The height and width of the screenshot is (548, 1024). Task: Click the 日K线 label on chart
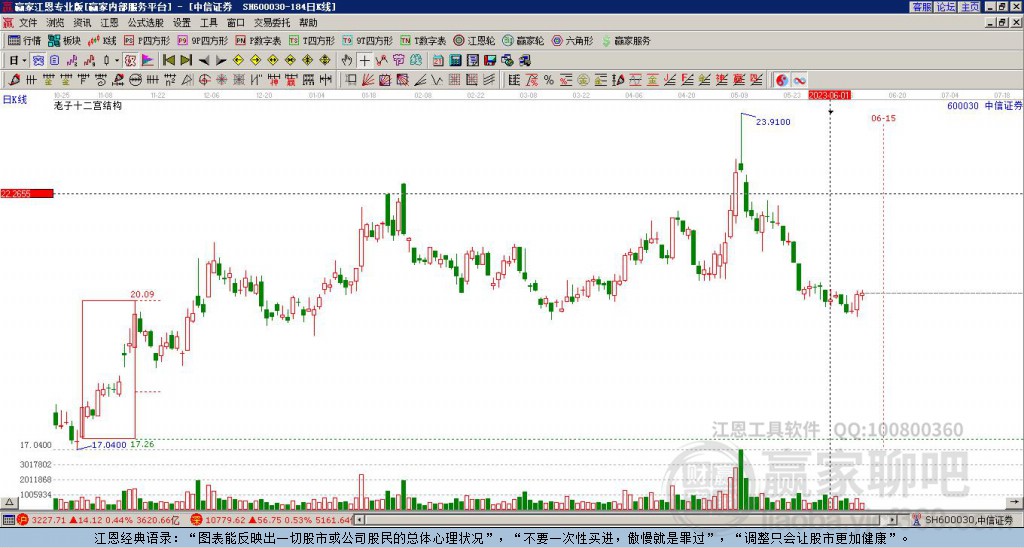[14, 100]
